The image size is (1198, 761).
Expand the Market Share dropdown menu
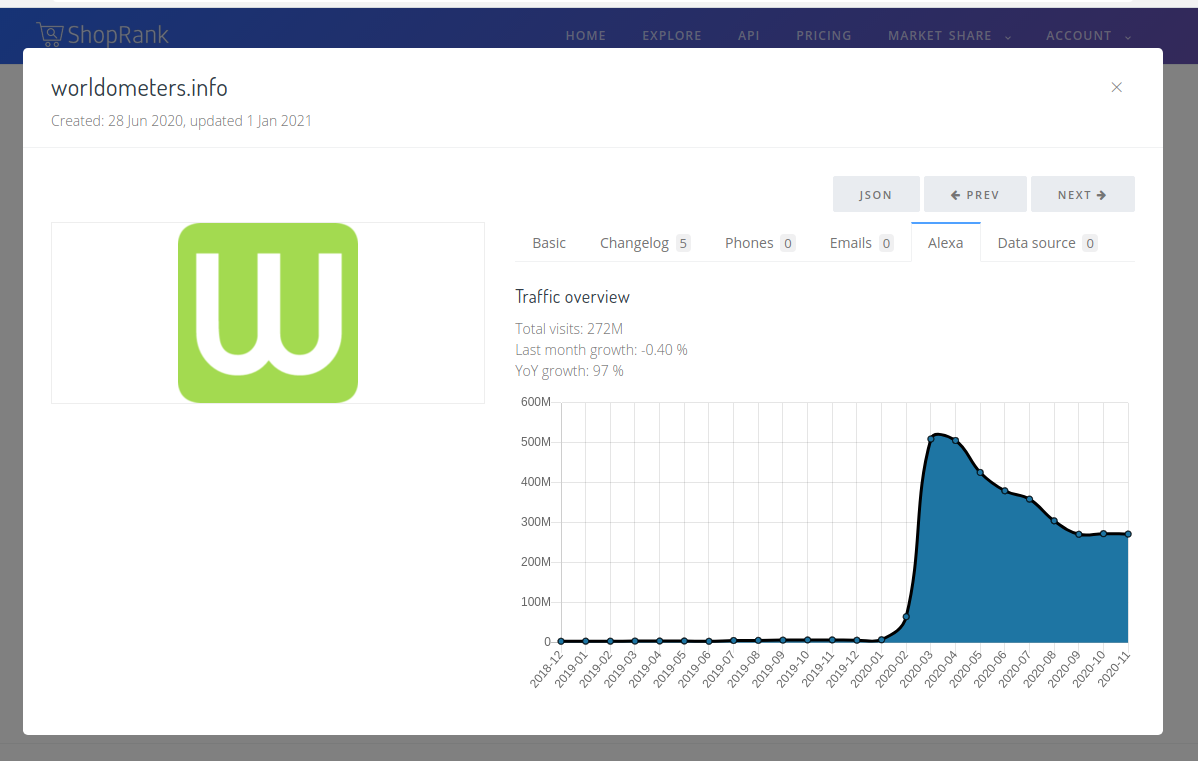949,36
